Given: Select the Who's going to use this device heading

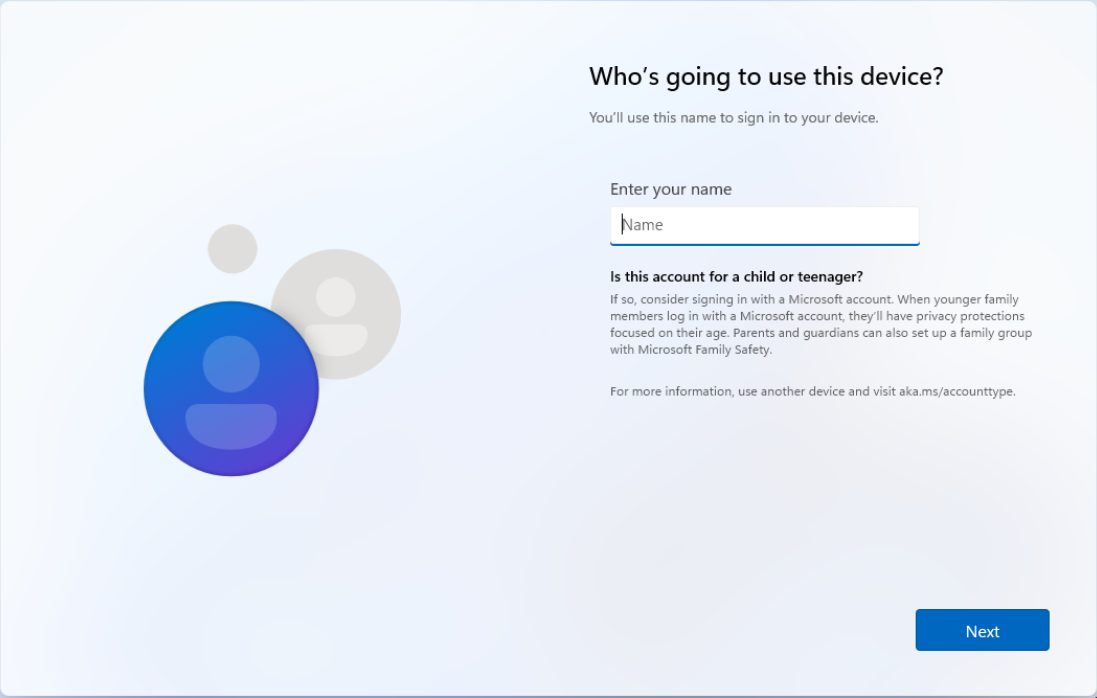Looking at the screenshot, I should point(765,76).
